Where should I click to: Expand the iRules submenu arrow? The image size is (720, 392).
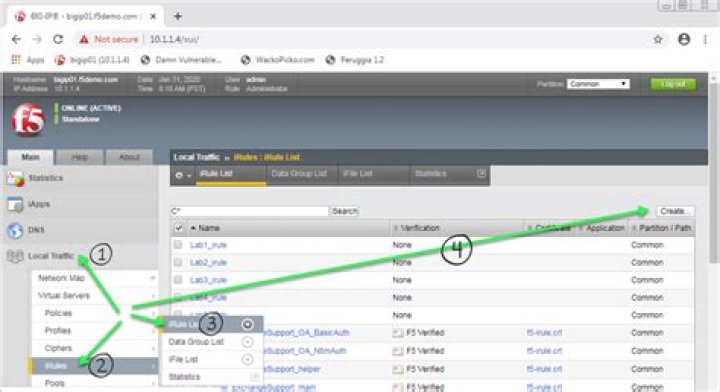(152, 366)
